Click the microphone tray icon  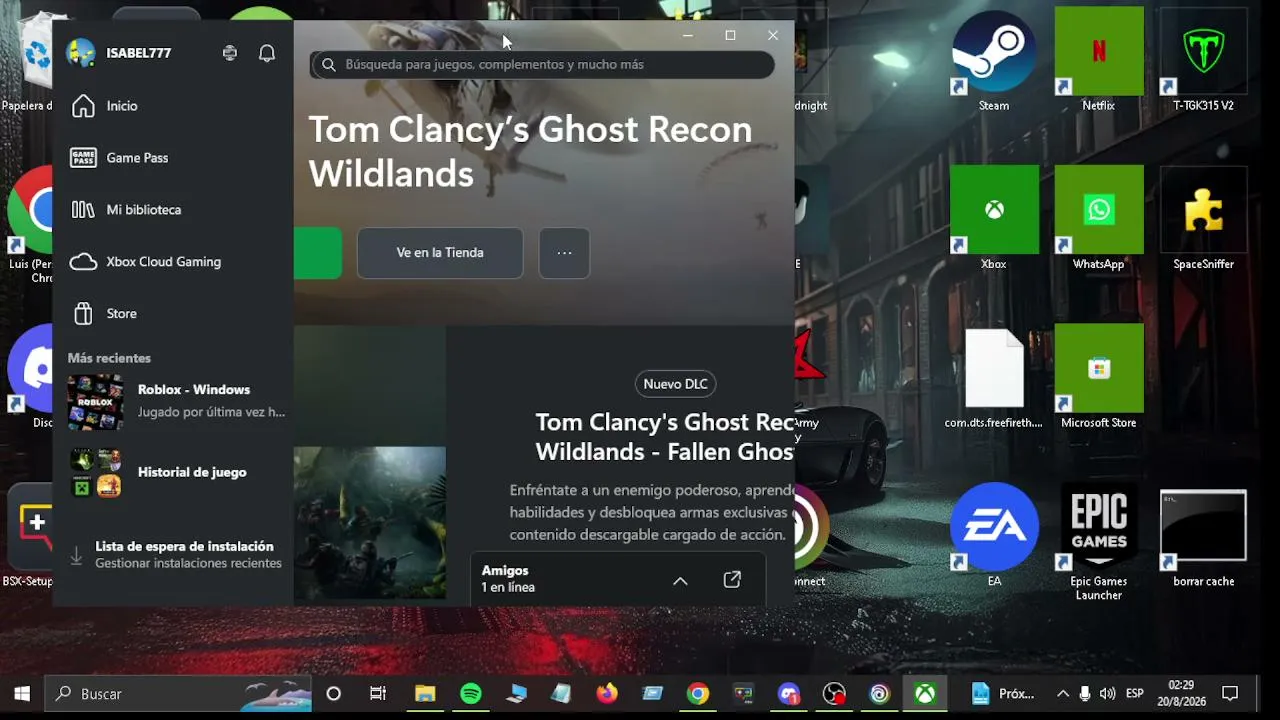(x=1085, y=694)
